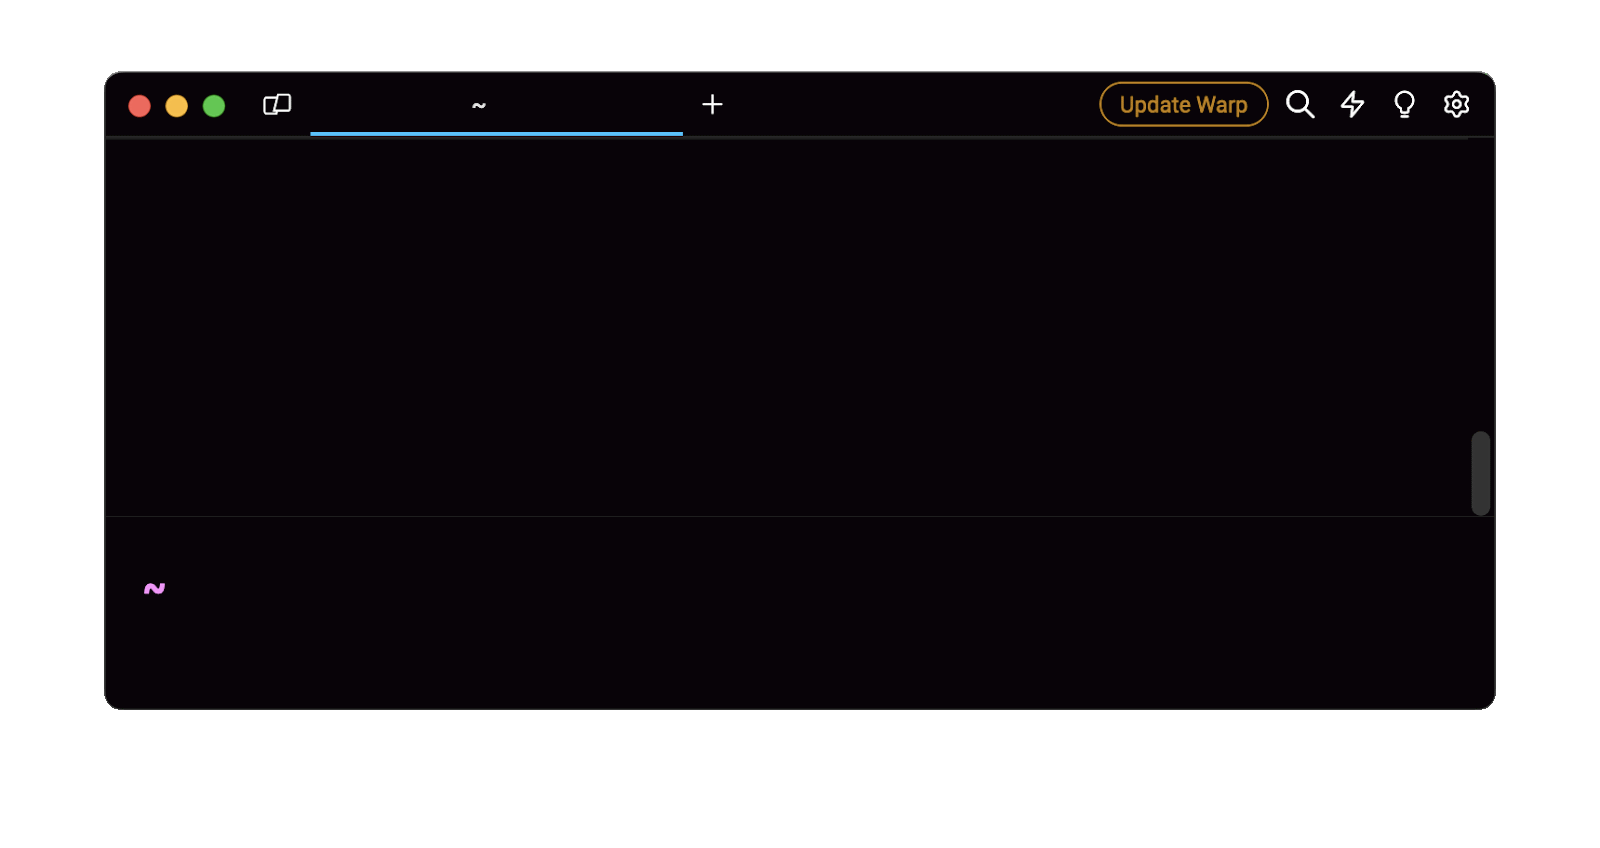Close the Warp window with red button
Screen dimensions: 1600x848
pyautogui.click(x=140, y=106)
